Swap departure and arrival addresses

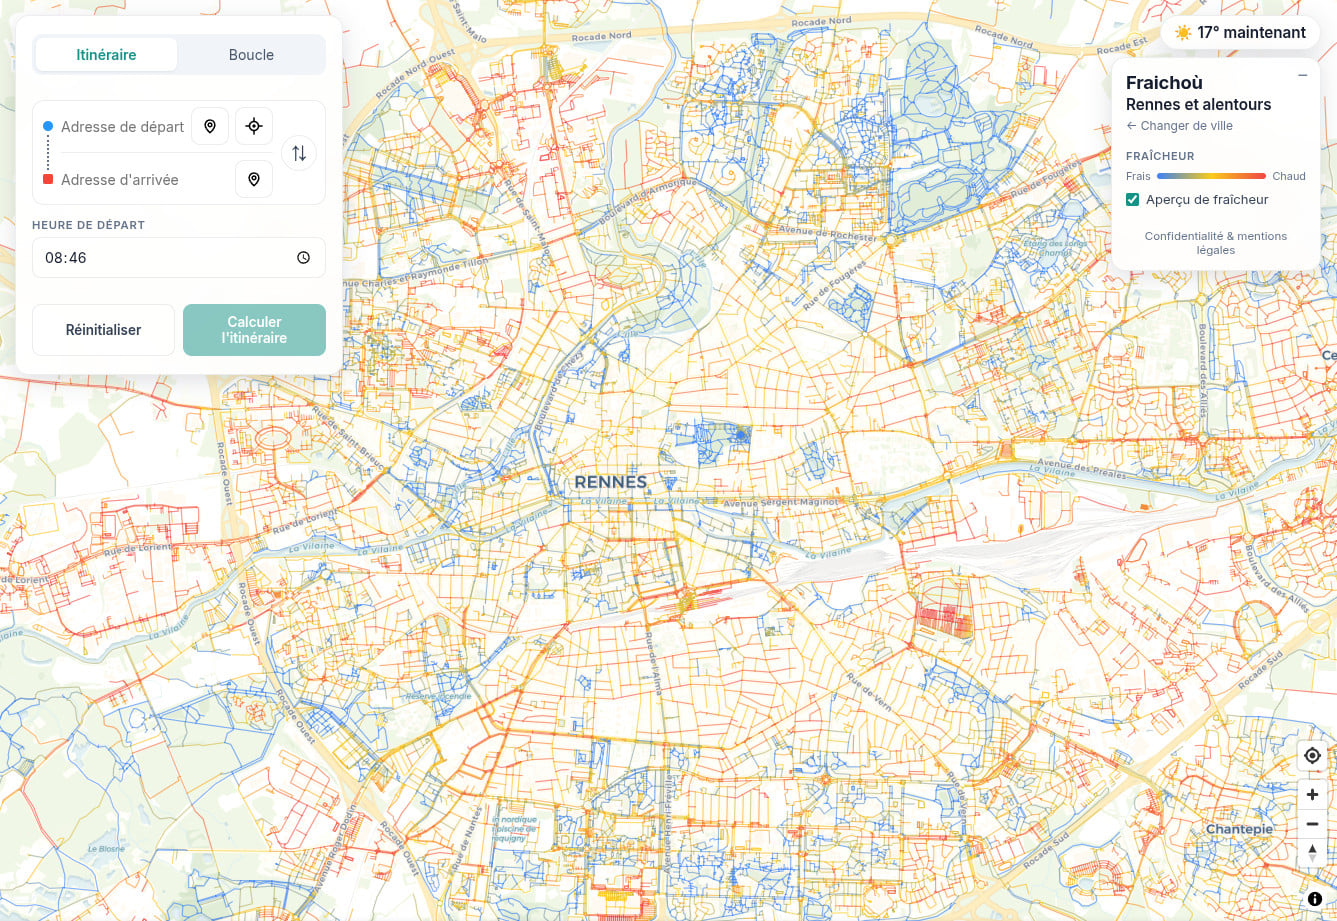pyautogui.click(x=299, y=153)
